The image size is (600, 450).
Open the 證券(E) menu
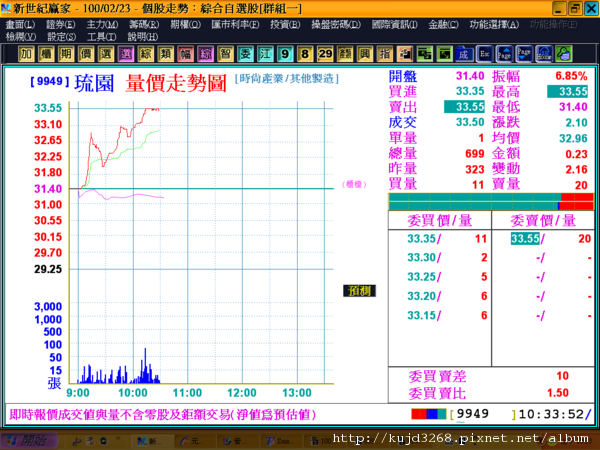(x=60, y=24)
